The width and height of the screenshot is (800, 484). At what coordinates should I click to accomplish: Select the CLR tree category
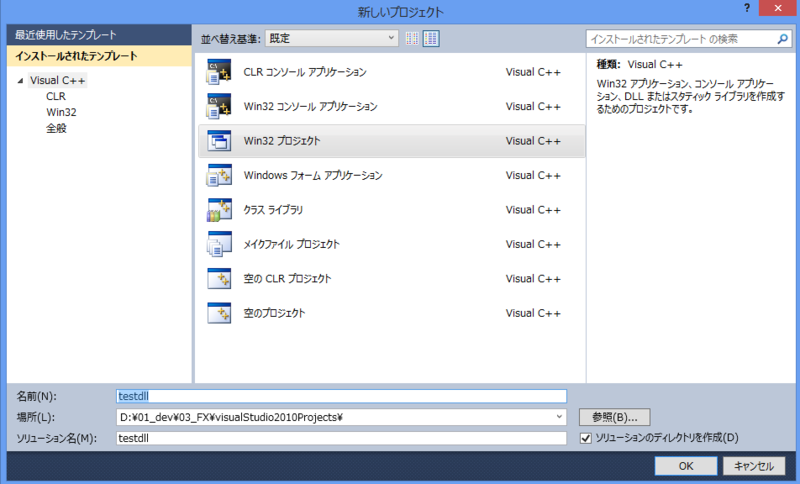tap(56, 96)
